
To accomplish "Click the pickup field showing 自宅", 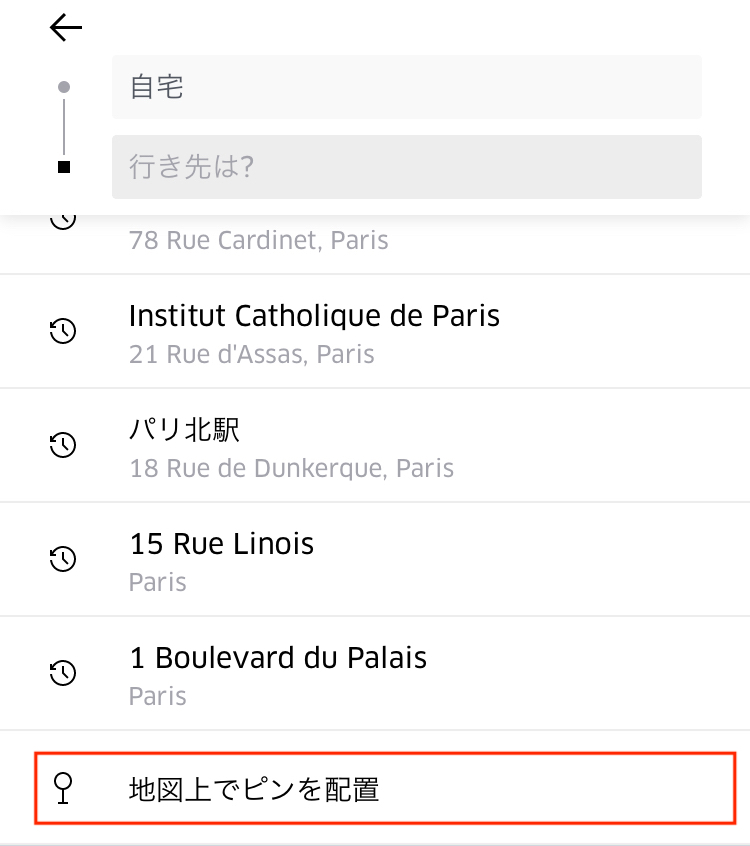I will click(x=407, y=87).
